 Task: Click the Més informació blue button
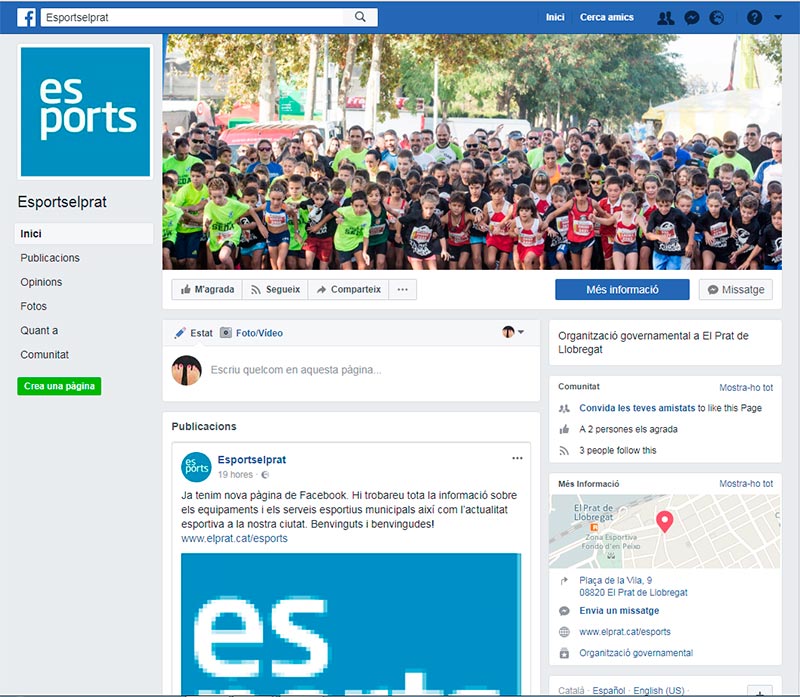(x=622, y=289)
